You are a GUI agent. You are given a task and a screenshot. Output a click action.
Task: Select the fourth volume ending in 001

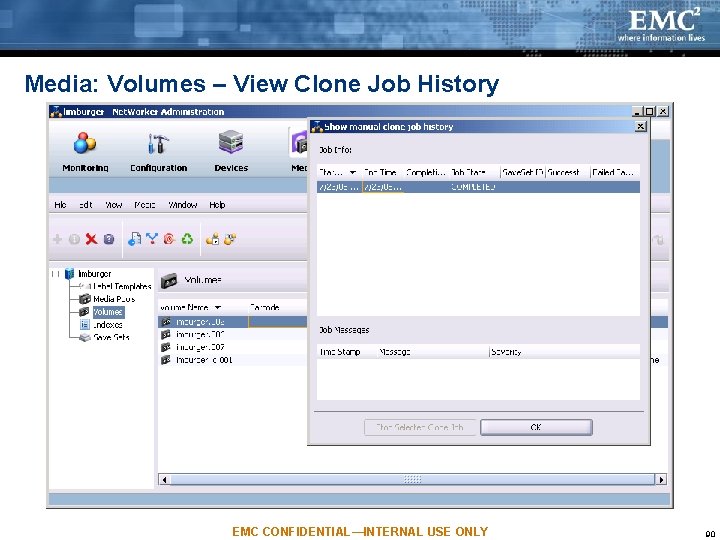[x=233, y=360]
